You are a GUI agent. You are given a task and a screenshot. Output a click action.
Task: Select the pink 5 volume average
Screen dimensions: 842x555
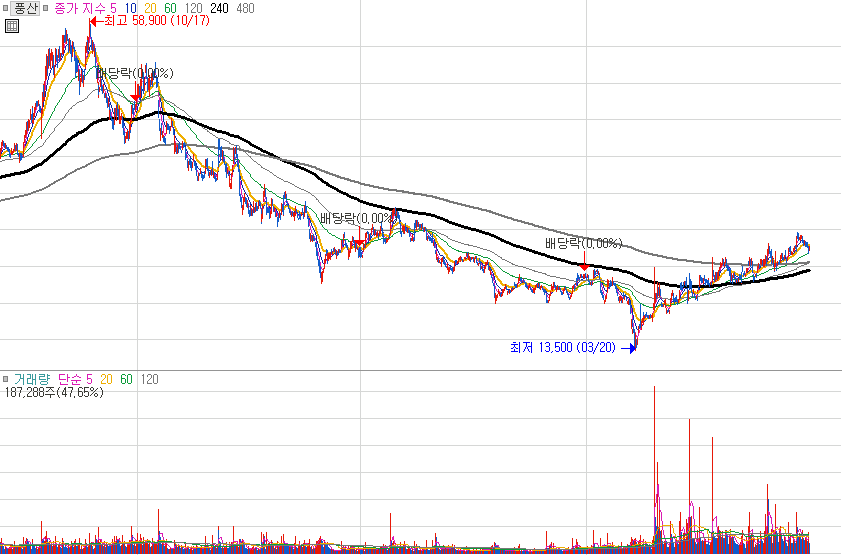click(89, 379)
